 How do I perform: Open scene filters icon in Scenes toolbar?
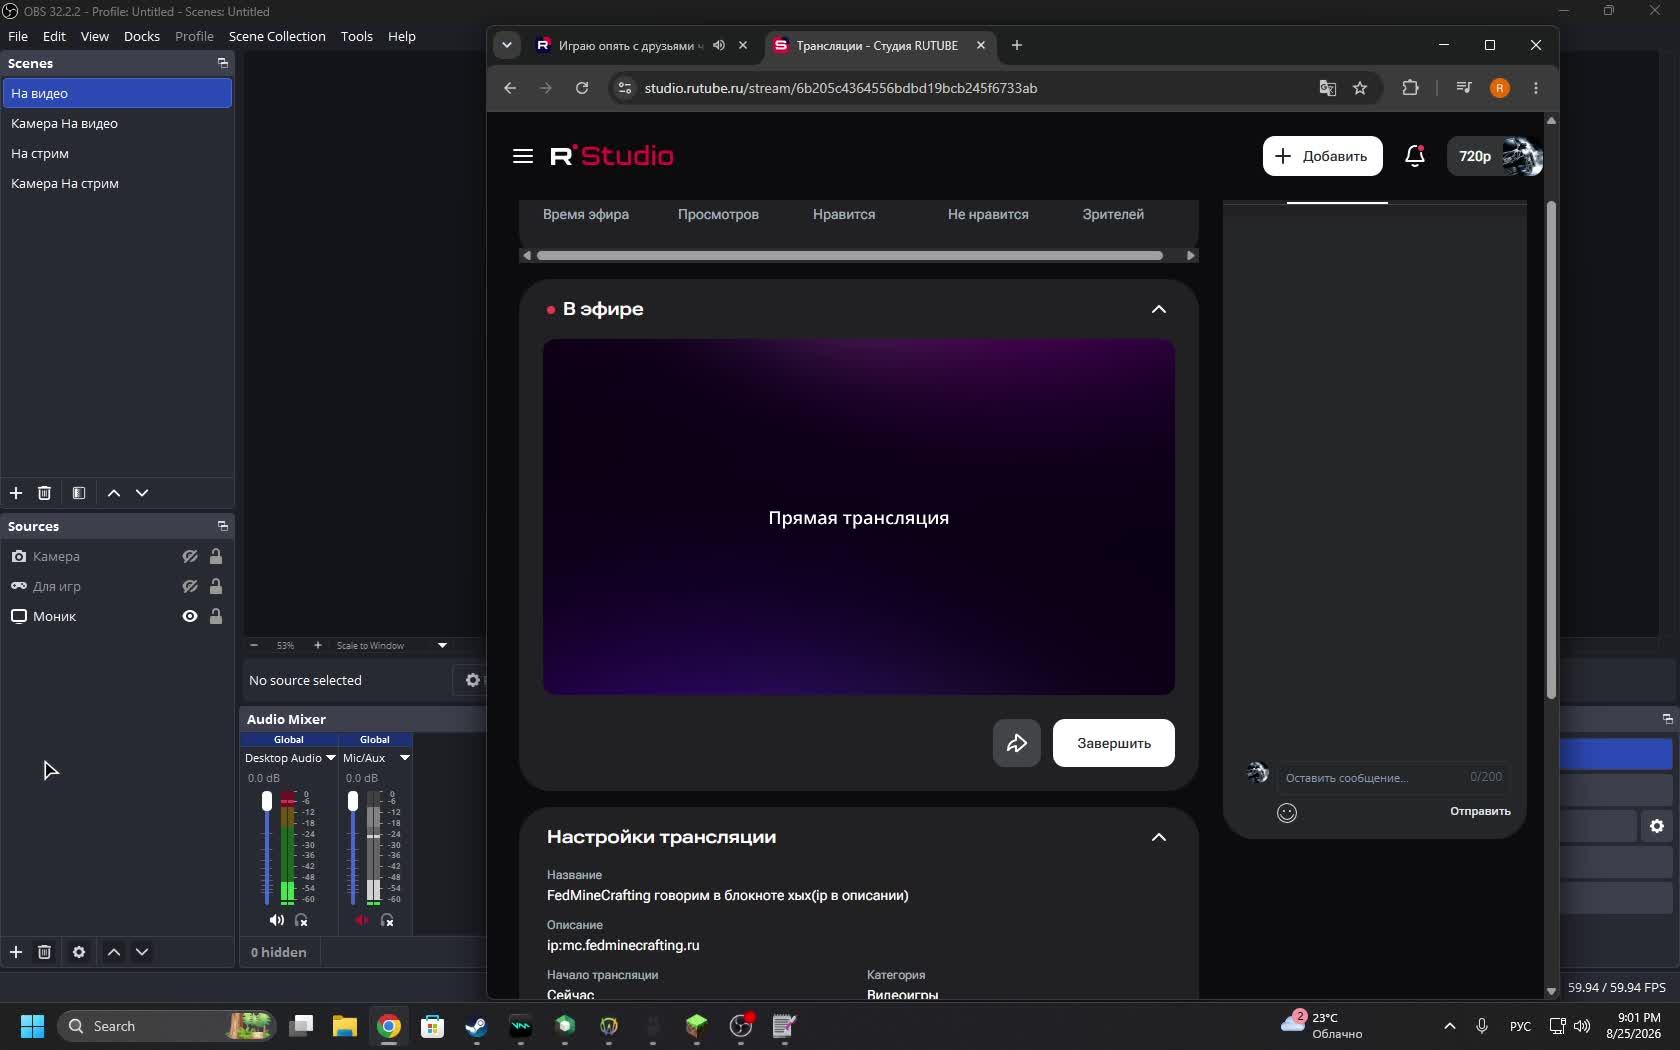[79, 493]
